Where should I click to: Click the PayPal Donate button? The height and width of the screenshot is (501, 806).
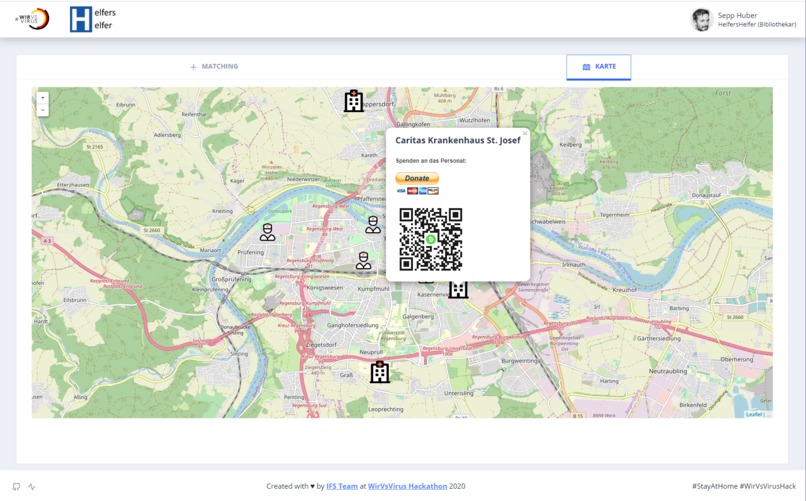point(417,178)
